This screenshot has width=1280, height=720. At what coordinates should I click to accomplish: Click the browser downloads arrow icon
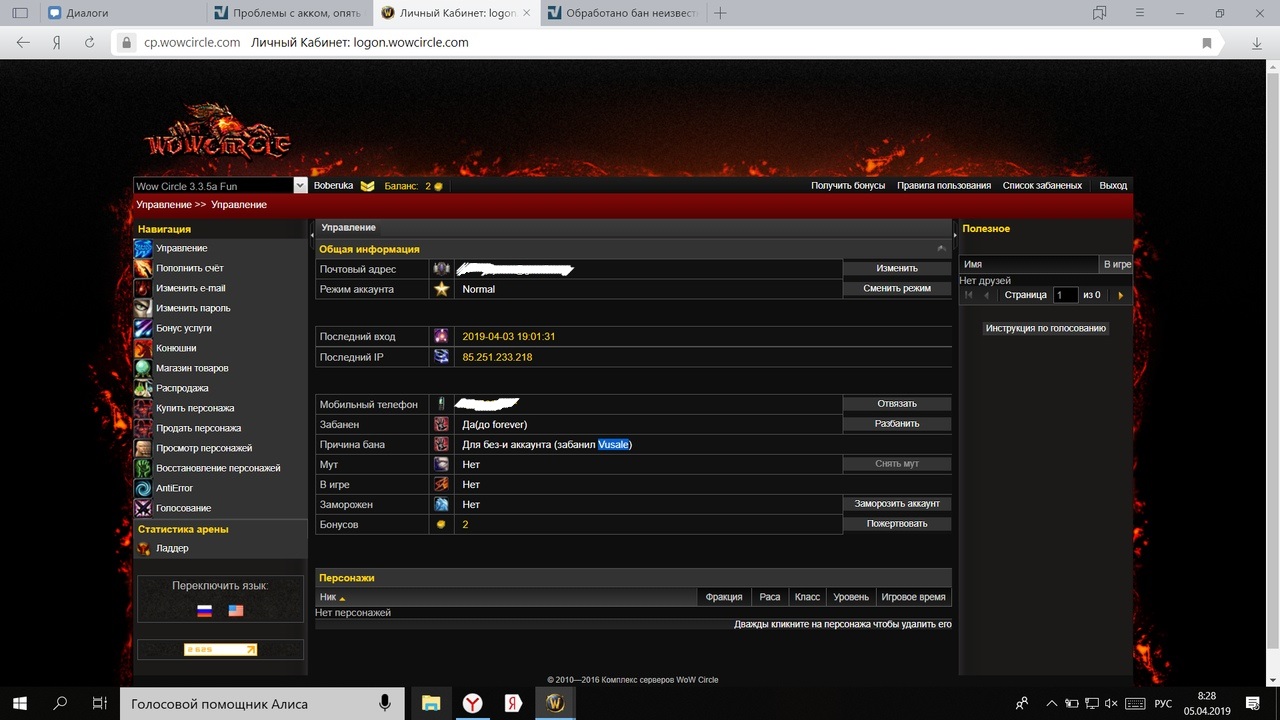1257,43
